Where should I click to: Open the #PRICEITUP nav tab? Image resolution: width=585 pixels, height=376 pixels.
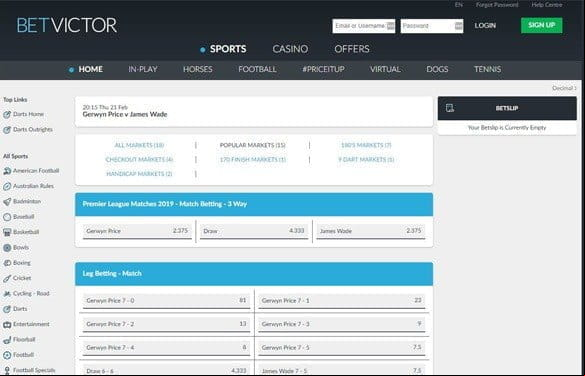tap(323, 69)
